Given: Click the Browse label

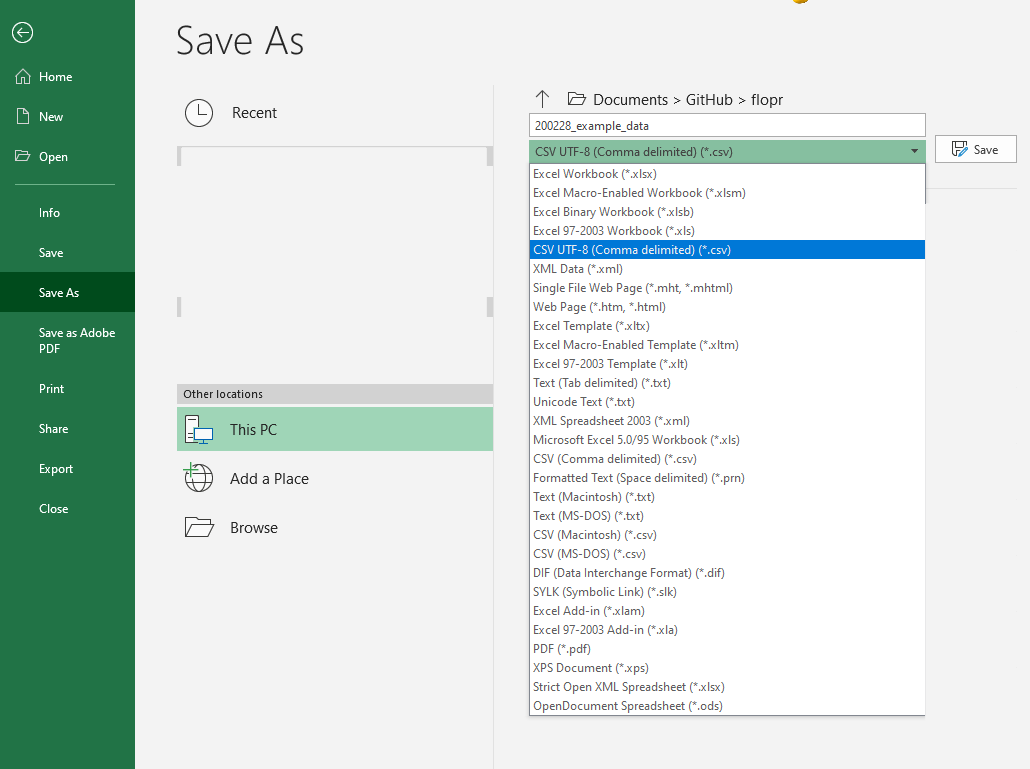Looking at the screenshot, I should (254, 528).
